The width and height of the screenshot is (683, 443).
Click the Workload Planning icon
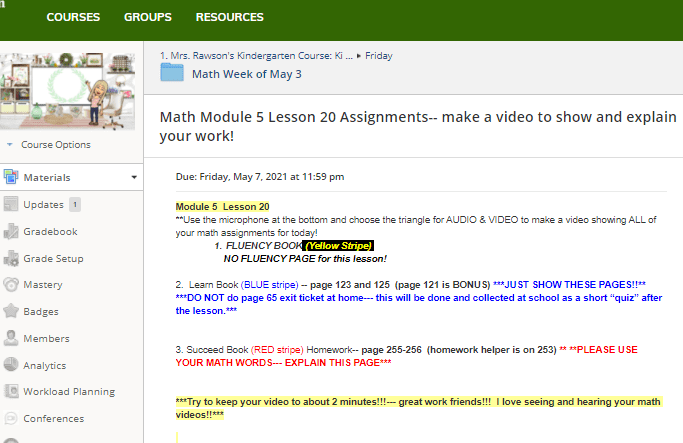(x=11, y=391)
